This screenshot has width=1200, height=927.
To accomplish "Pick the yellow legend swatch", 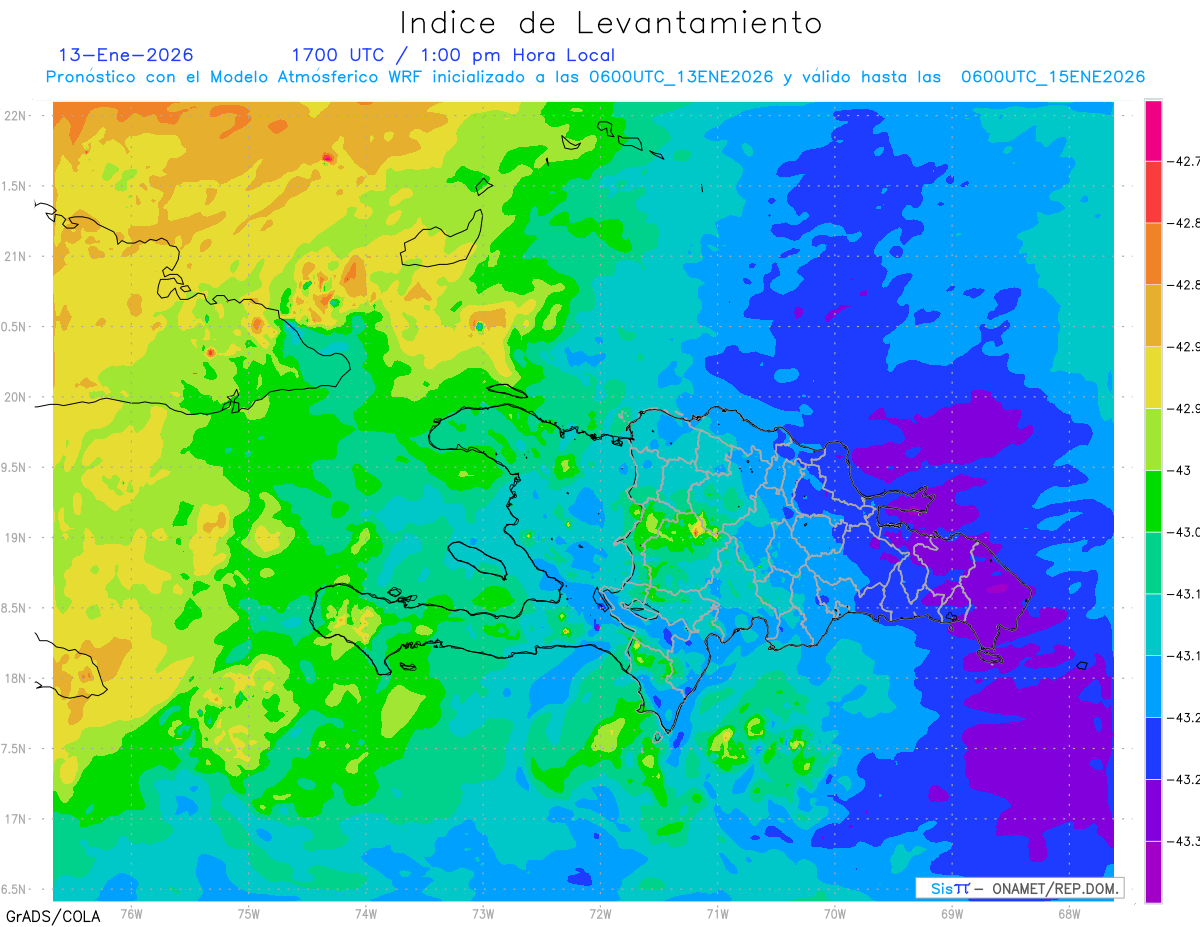I will click(1153, 377).
